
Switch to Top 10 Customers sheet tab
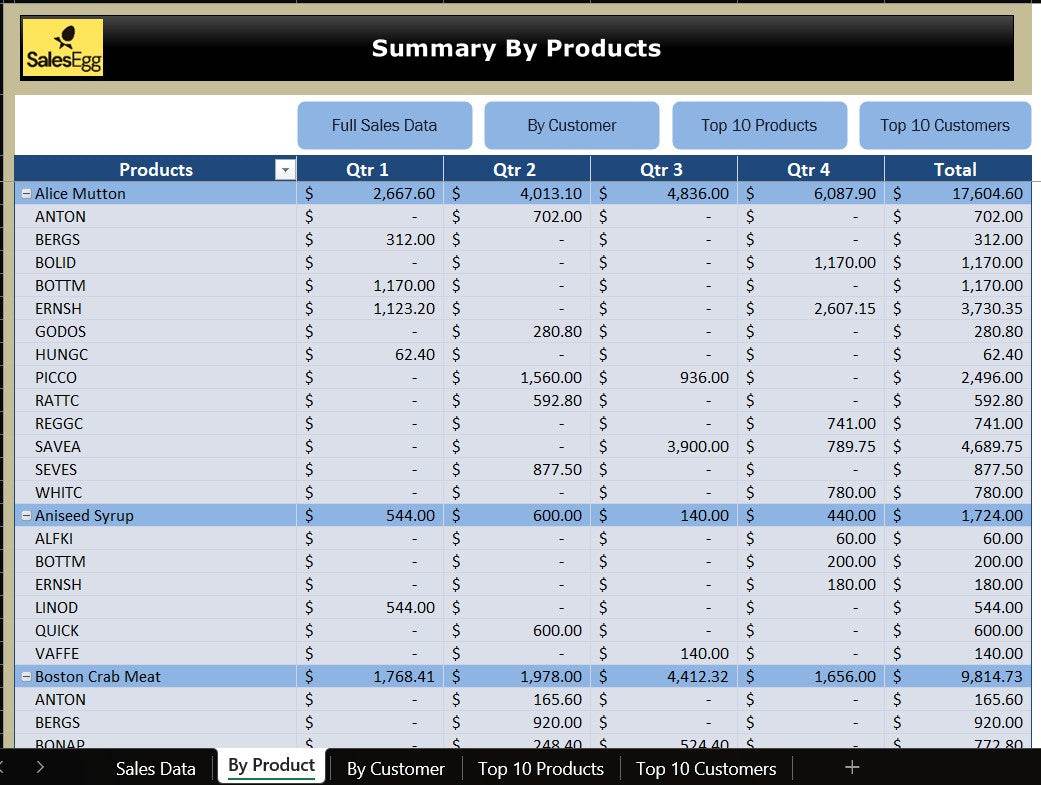coord(706,768)
